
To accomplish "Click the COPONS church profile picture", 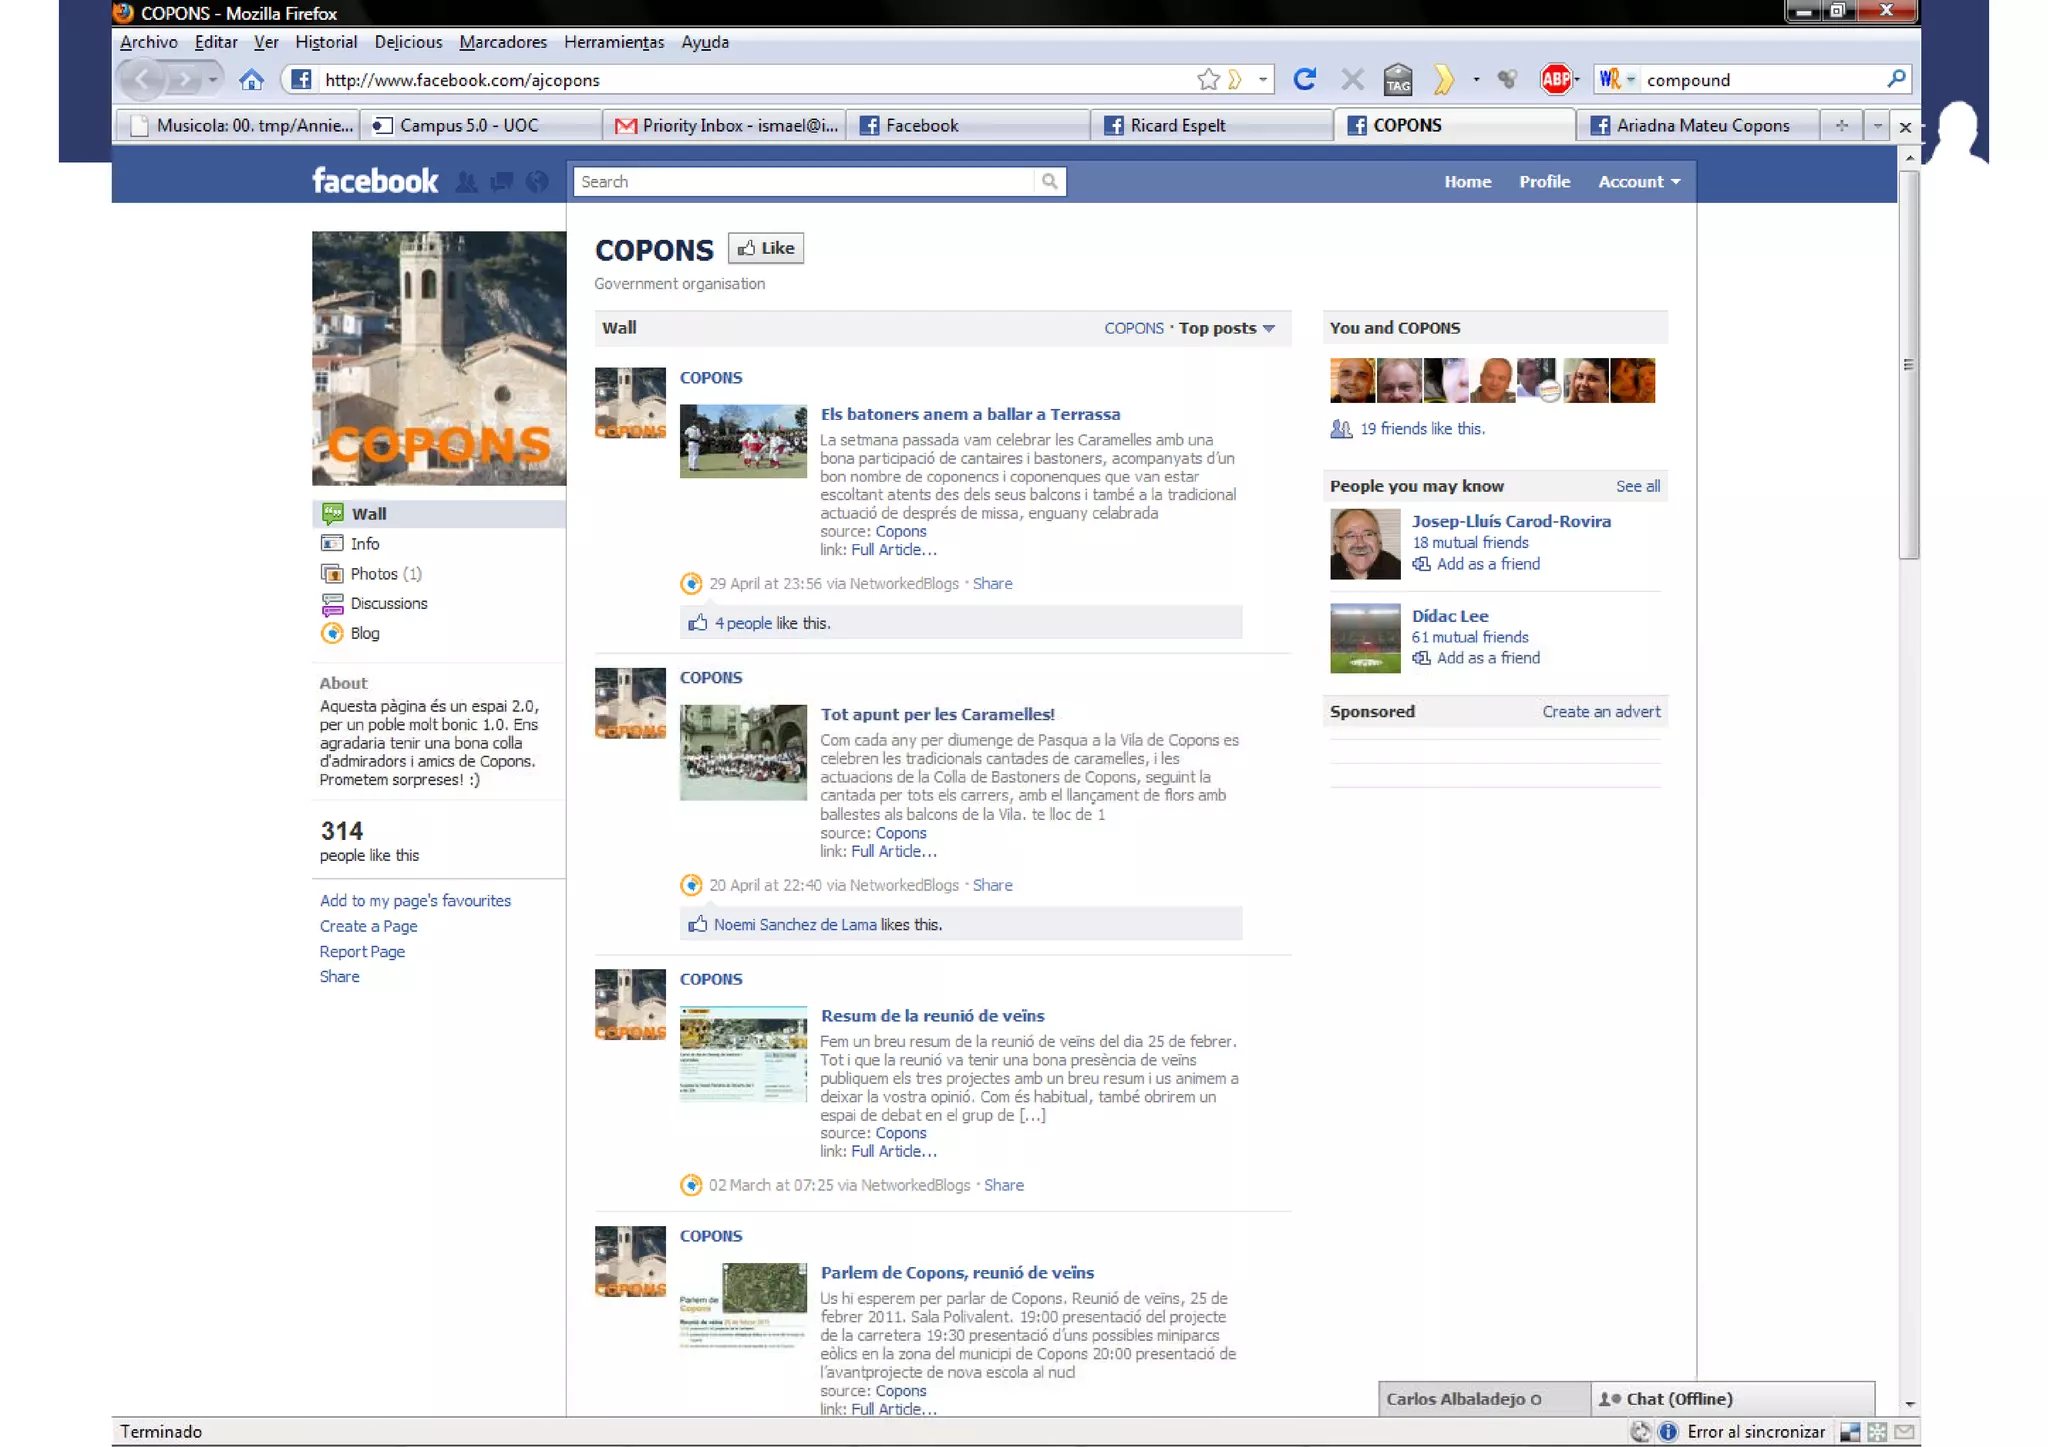I will (439, 358).
